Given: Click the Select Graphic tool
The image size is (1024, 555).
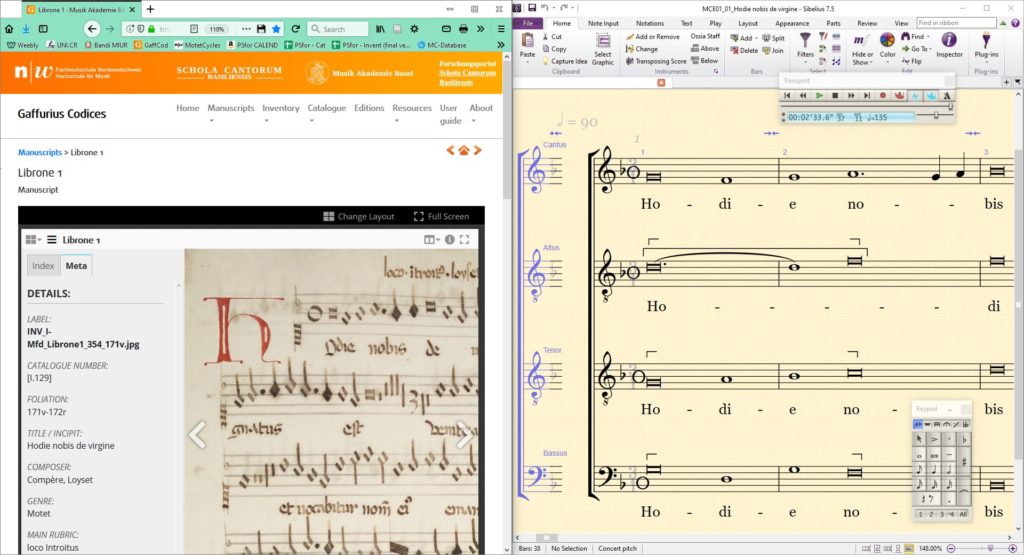Looking at the screenshot, I should (603, 49).
